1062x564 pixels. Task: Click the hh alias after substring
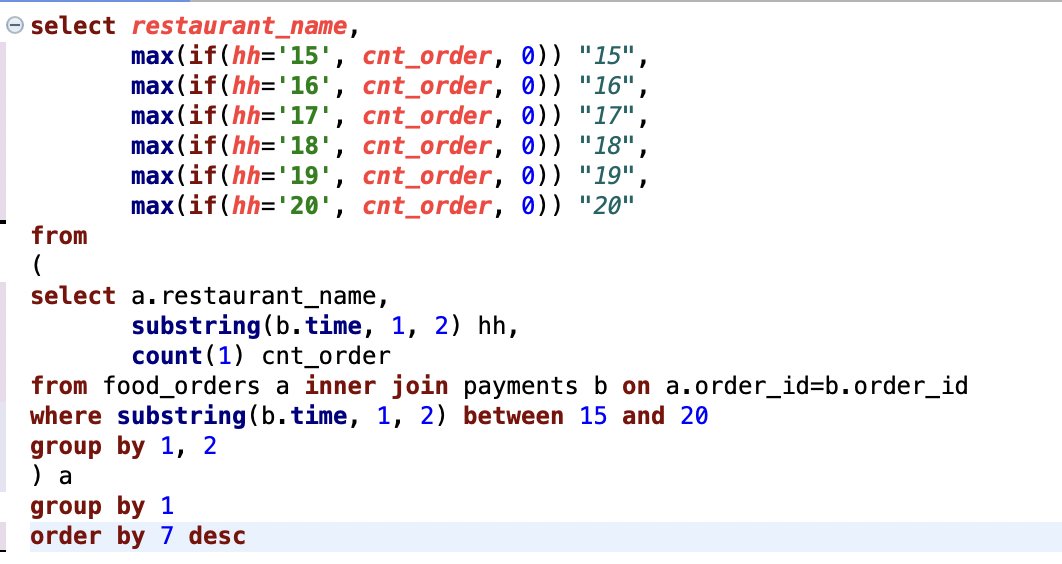492,326
